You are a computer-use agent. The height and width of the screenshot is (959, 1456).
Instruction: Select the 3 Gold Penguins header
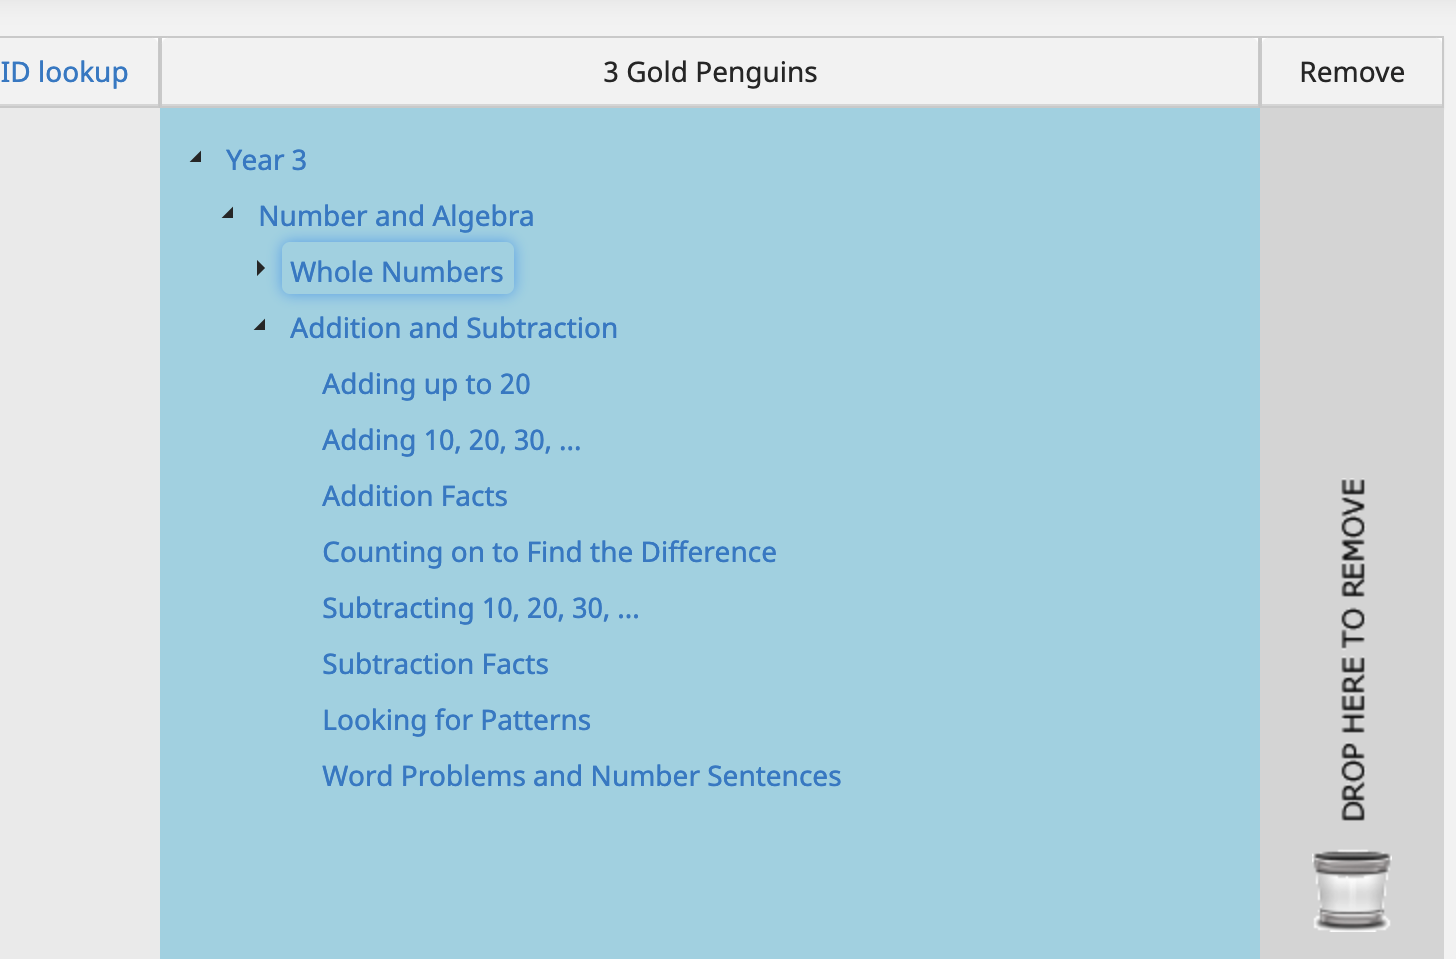[x=709, y=72]
